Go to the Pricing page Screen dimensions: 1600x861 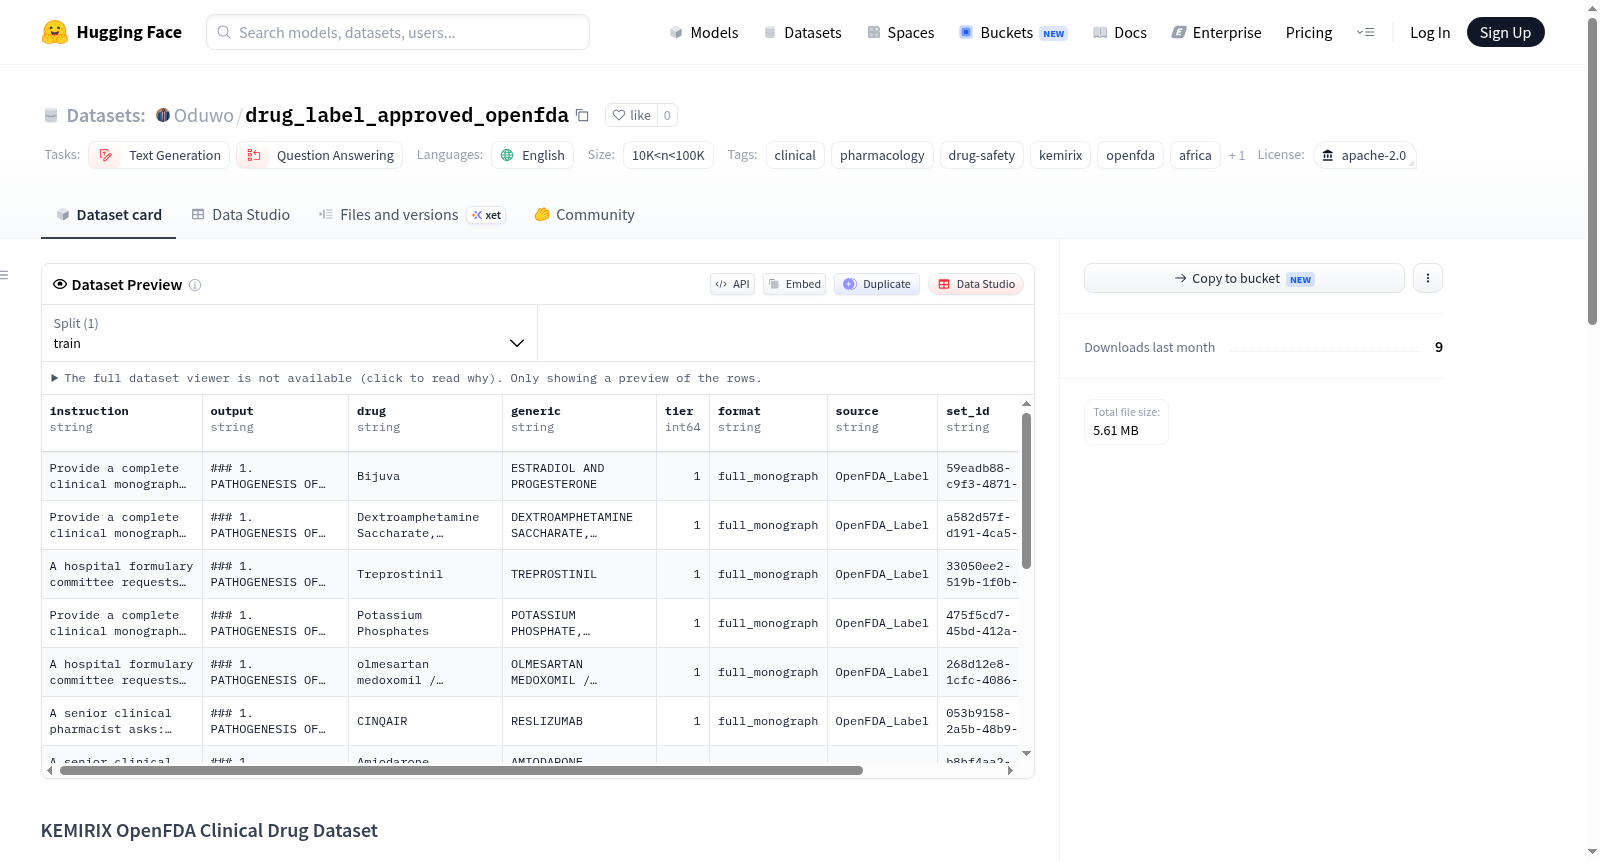coord(1309,32)
